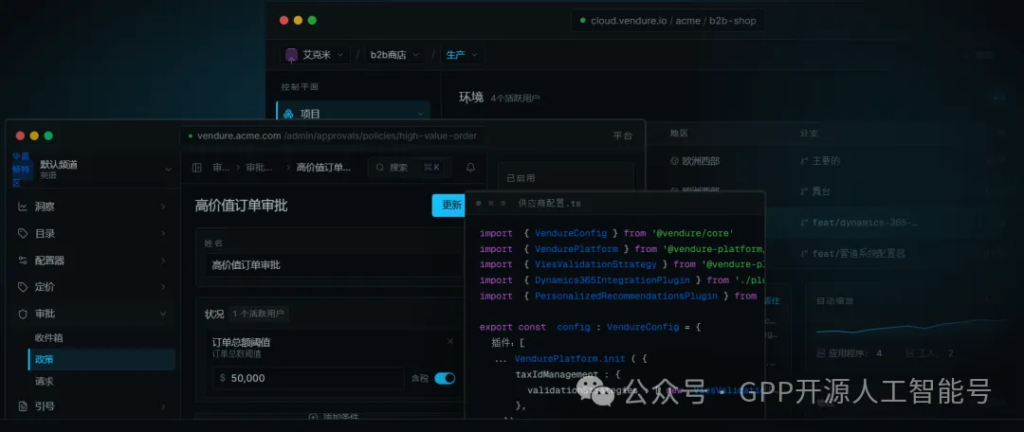The height and width of the screenshot is (432, 1024).
Task: Open 请求 under 审批
Action: [44, 381]
